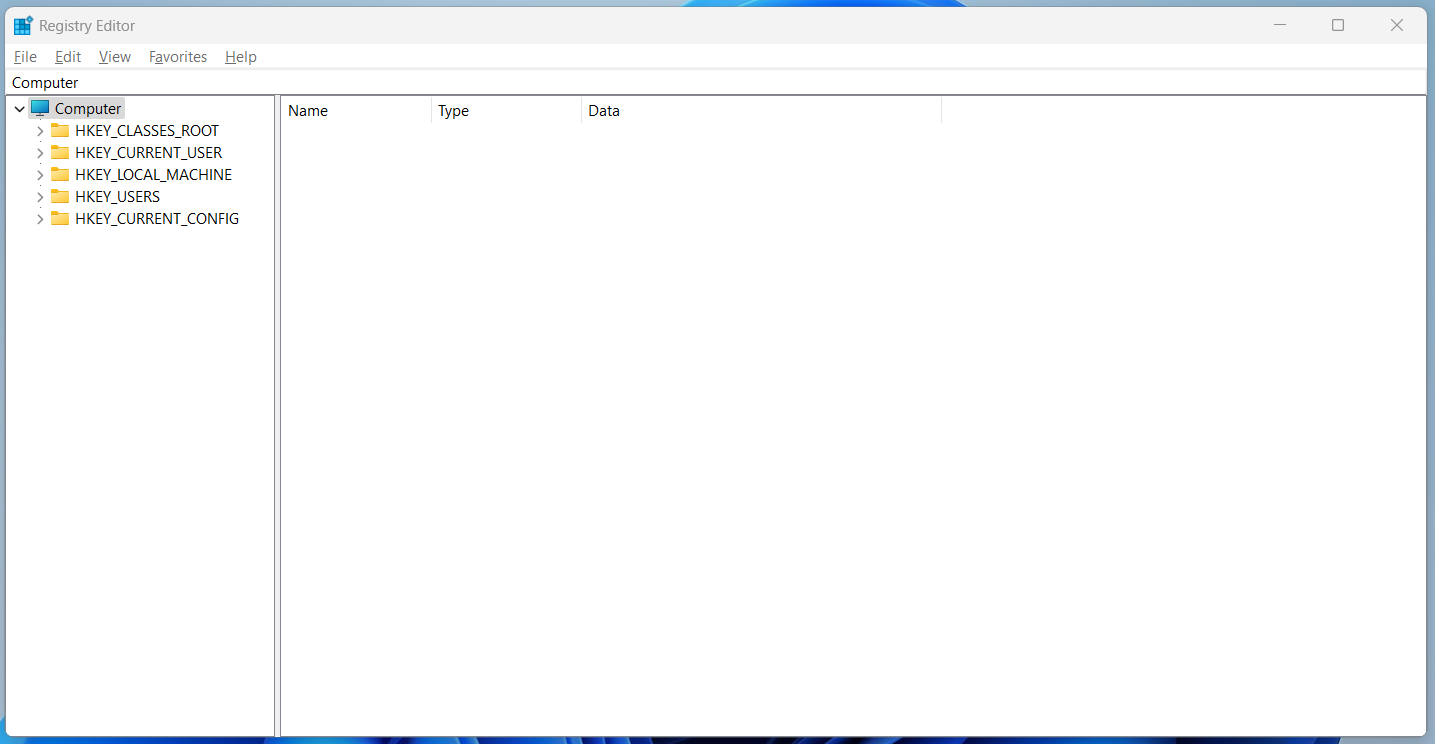1435x744 pixels.
Task: Click the HKEY_CURRENT_CONFIG folder icon
Action: (60, 218)
